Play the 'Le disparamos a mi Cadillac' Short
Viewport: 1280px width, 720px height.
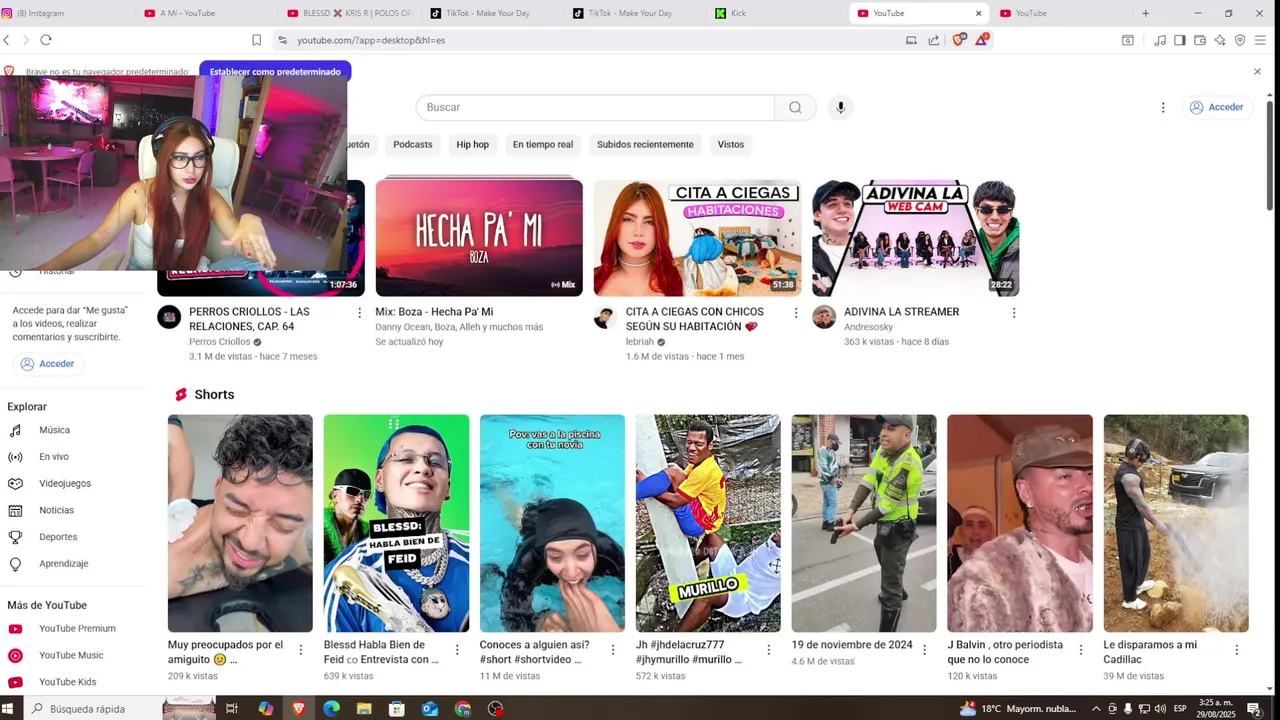[1176, 523]
